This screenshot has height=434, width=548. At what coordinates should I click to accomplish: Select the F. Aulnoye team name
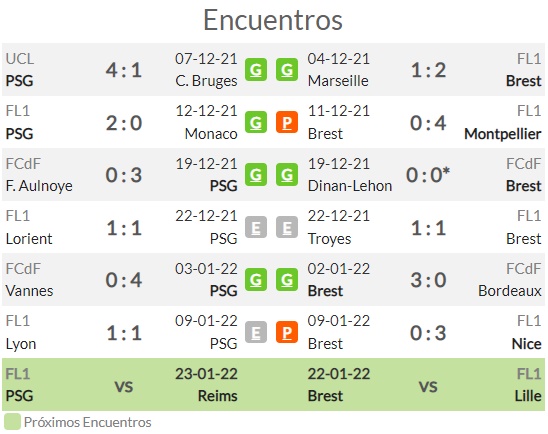click(x=39, y=186)
